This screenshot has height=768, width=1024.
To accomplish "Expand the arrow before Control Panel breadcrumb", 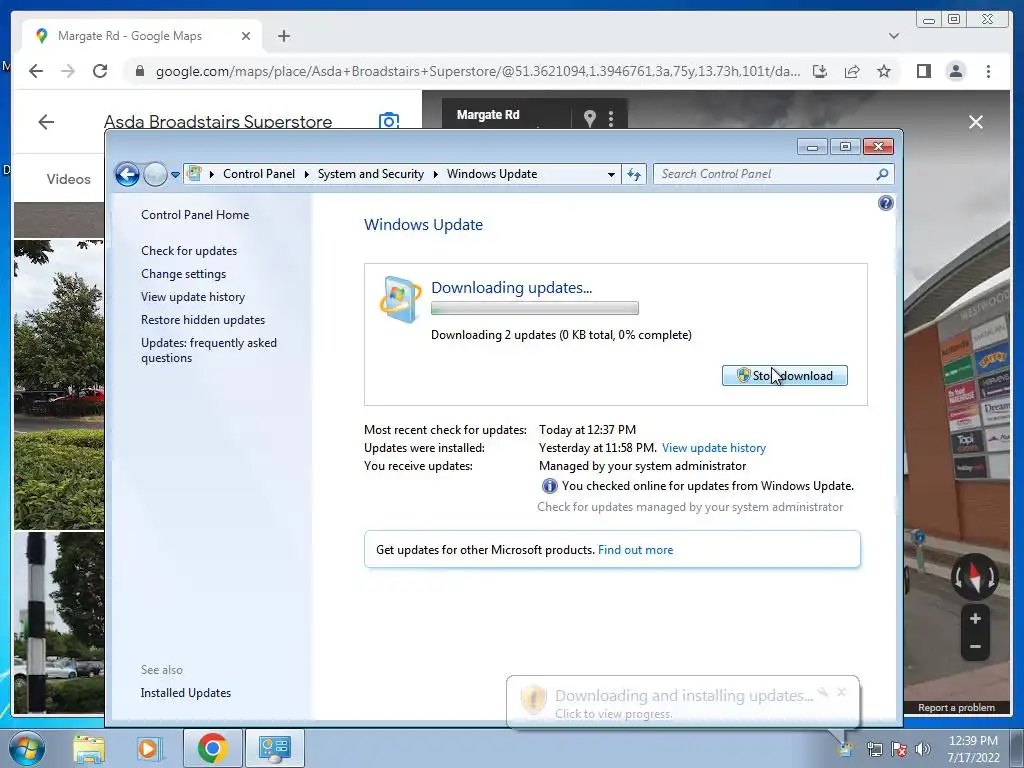I will point(212,174).
